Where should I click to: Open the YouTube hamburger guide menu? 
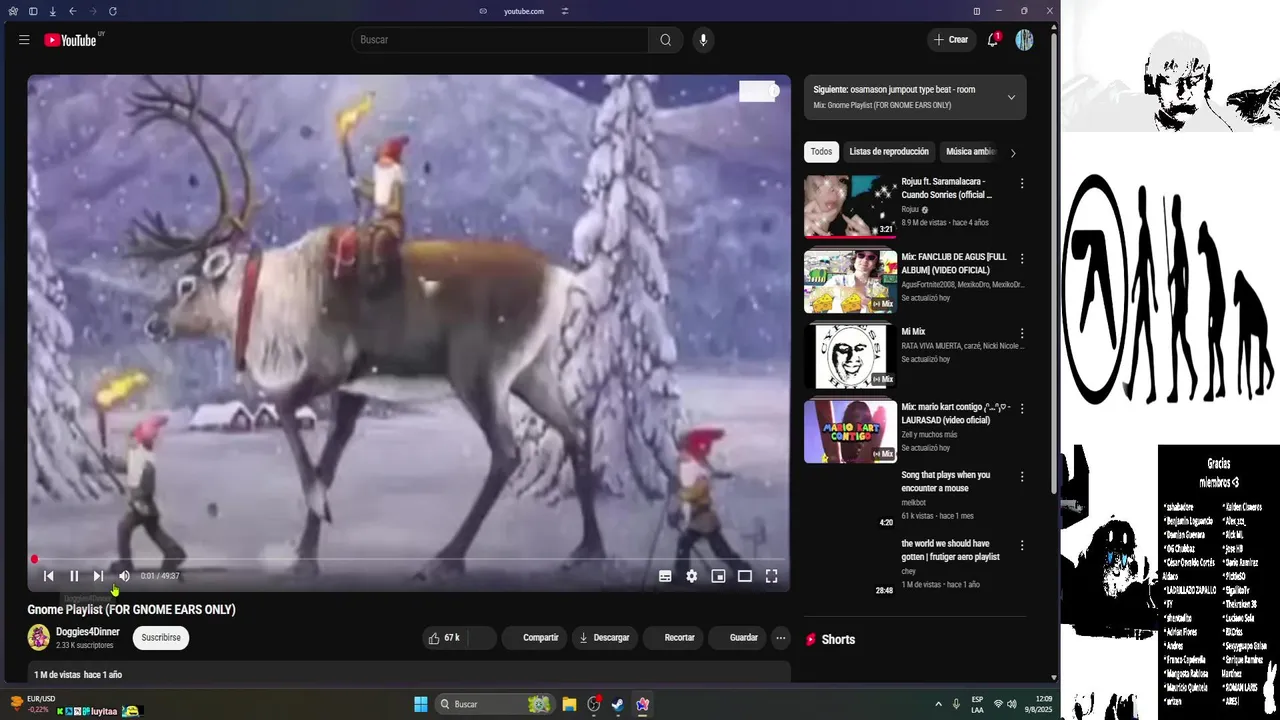(24, 40)
